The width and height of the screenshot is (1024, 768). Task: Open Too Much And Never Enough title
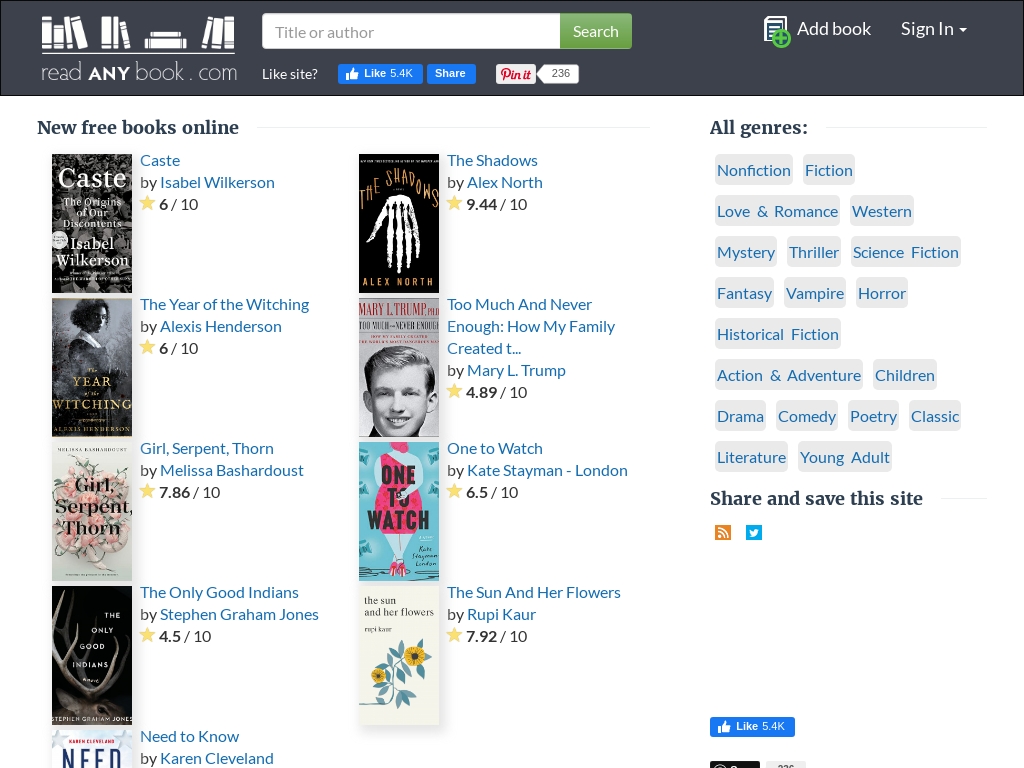(531, 327)
